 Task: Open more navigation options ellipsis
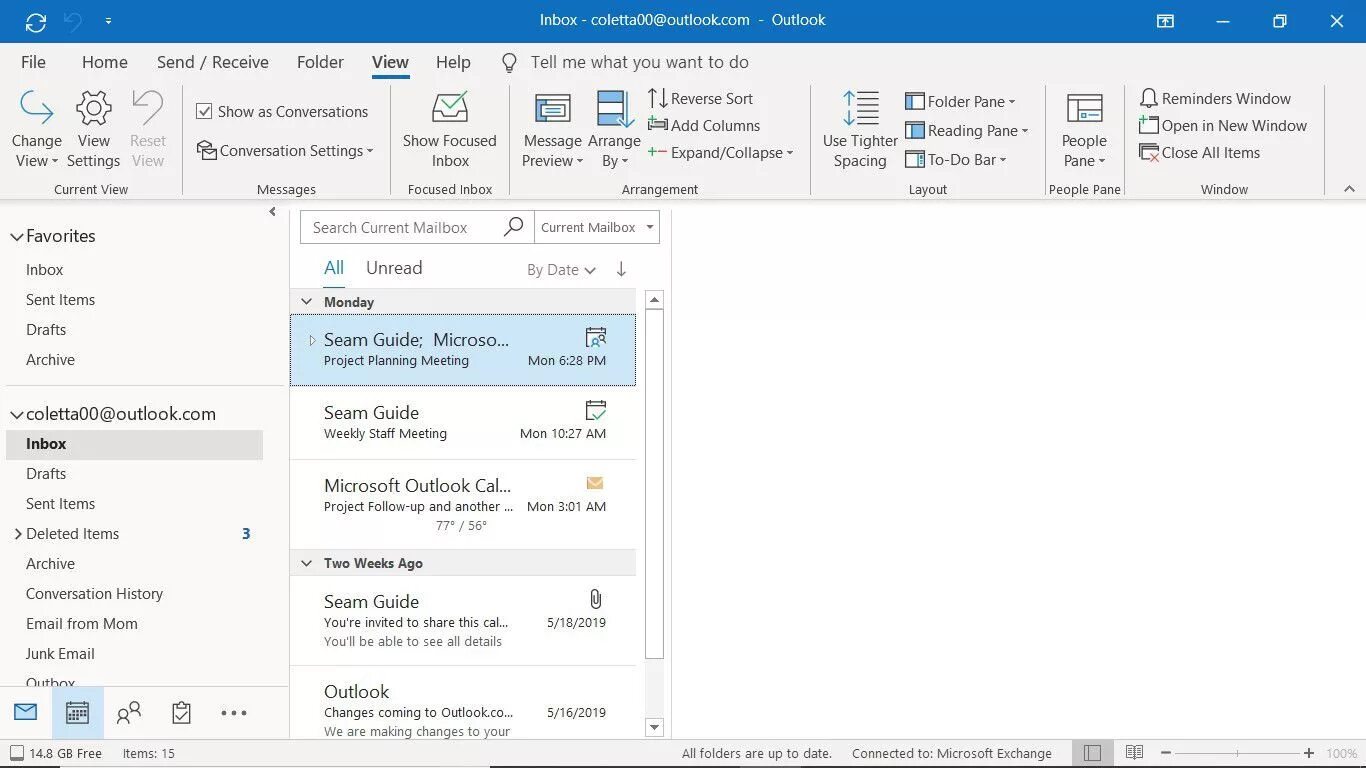pos(234,713)
